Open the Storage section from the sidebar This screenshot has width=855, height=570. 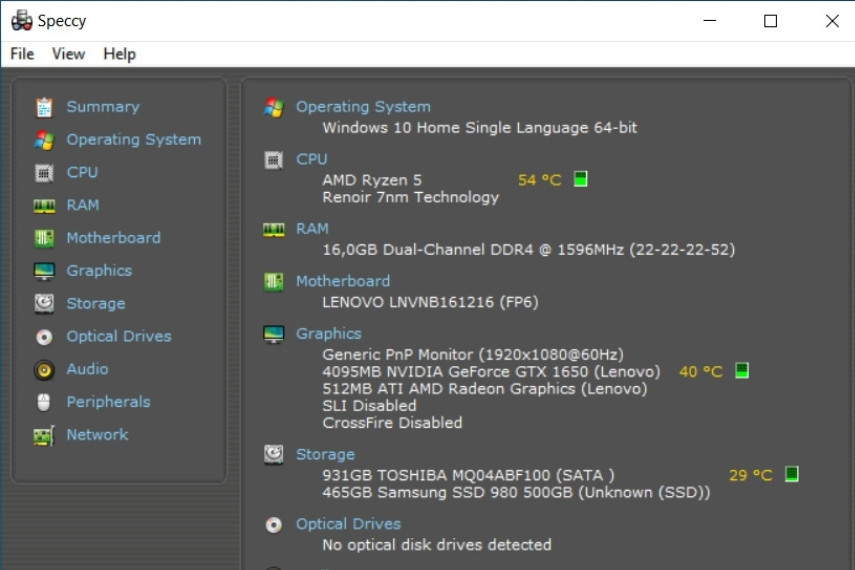(x=96, y=304)
